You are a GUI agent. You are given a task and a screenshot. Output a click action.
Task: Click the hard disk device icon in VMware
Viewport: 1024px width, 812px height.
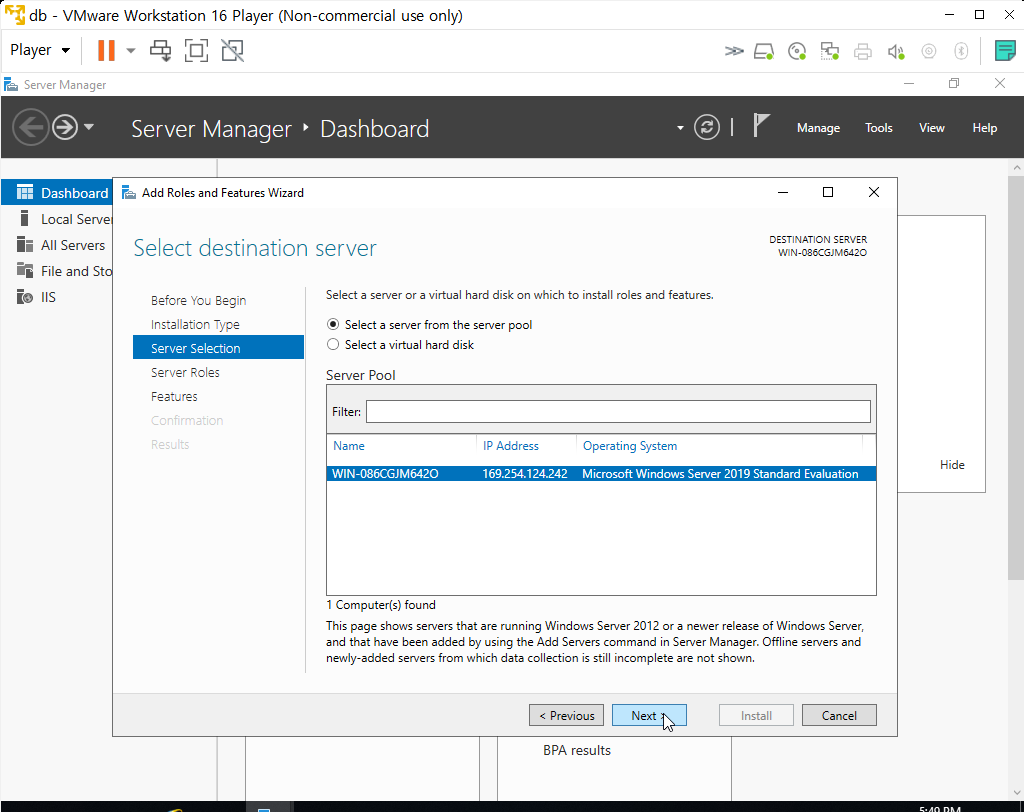tap(763, 51)
